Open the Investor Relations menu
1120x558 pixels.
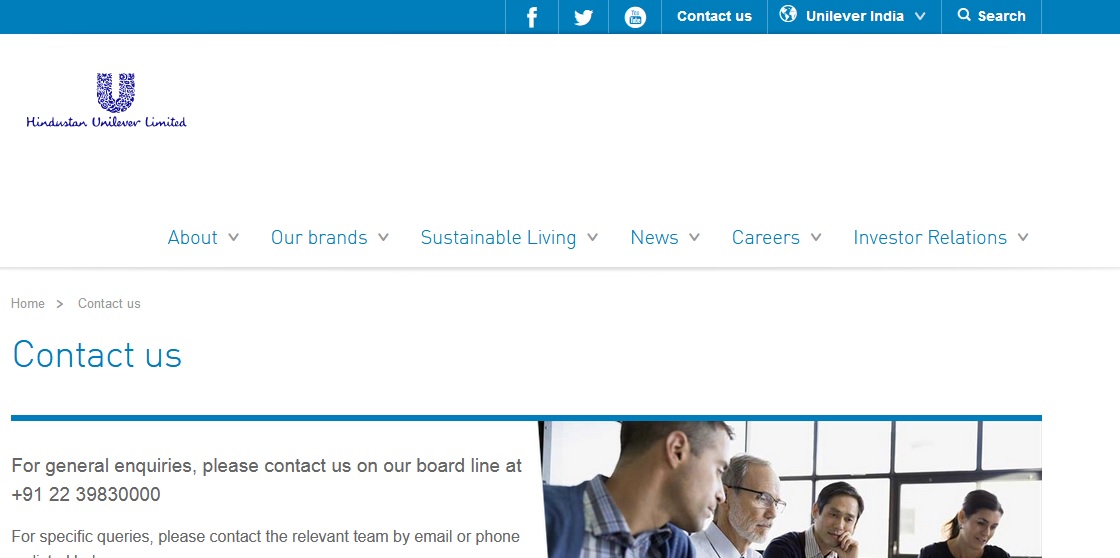(930, 237)
